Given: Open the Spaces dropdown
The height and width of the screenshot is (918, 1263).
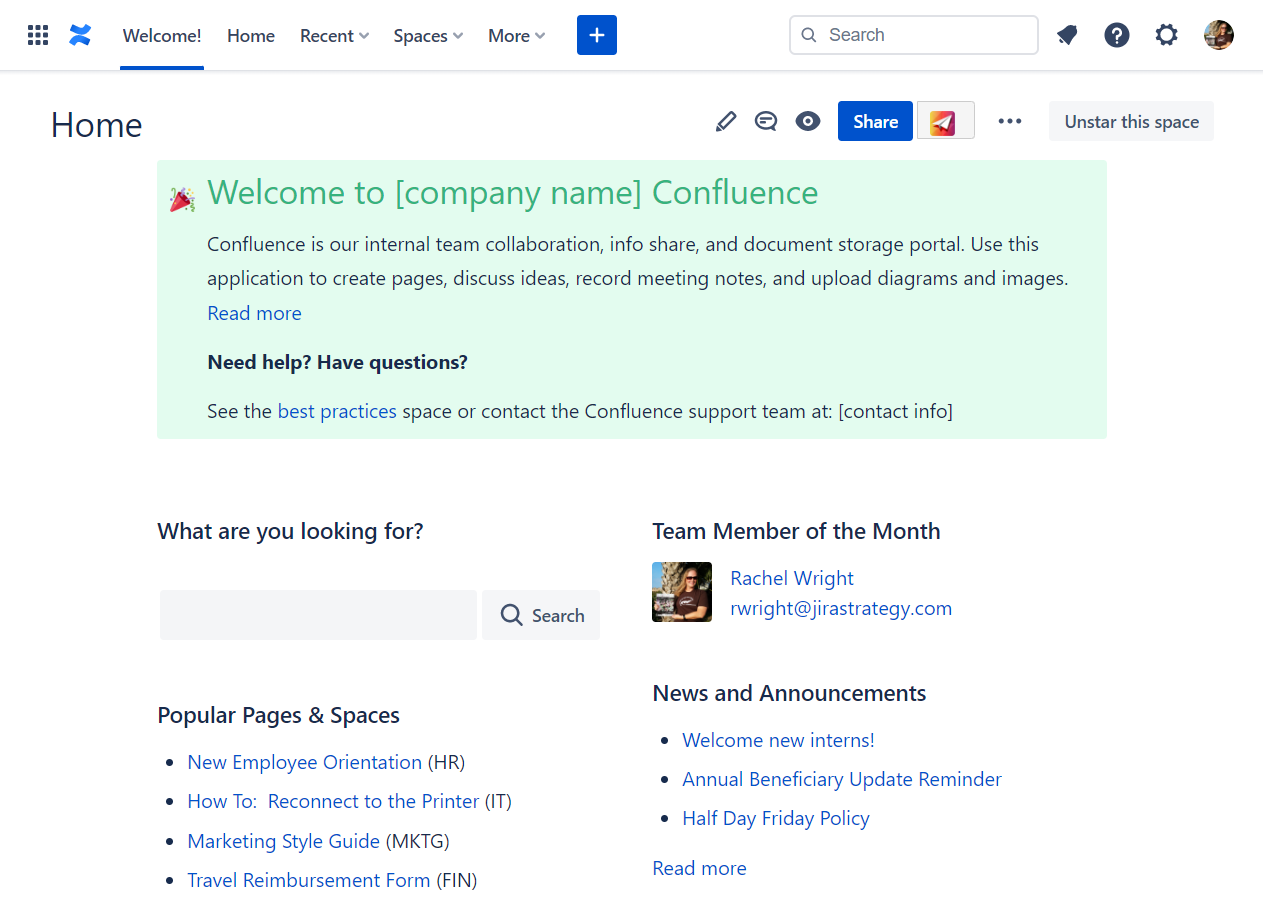Looking at the screenshot, I should tap(427, 35).
